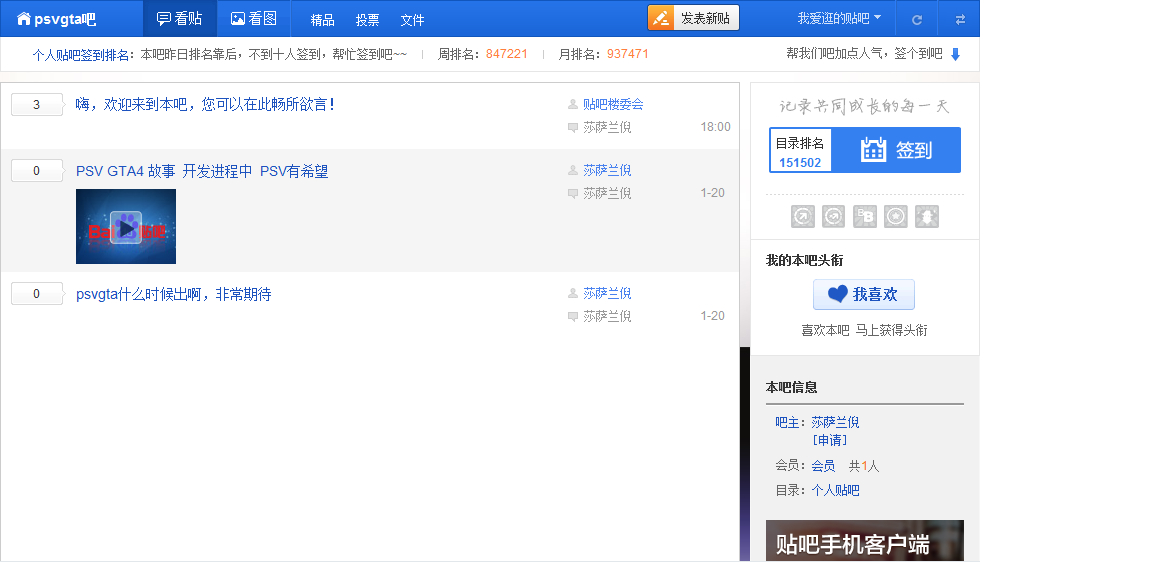Click the author icon in the PSV GTA4 thread
The image size is (1170, 562).
coord(573,170)
